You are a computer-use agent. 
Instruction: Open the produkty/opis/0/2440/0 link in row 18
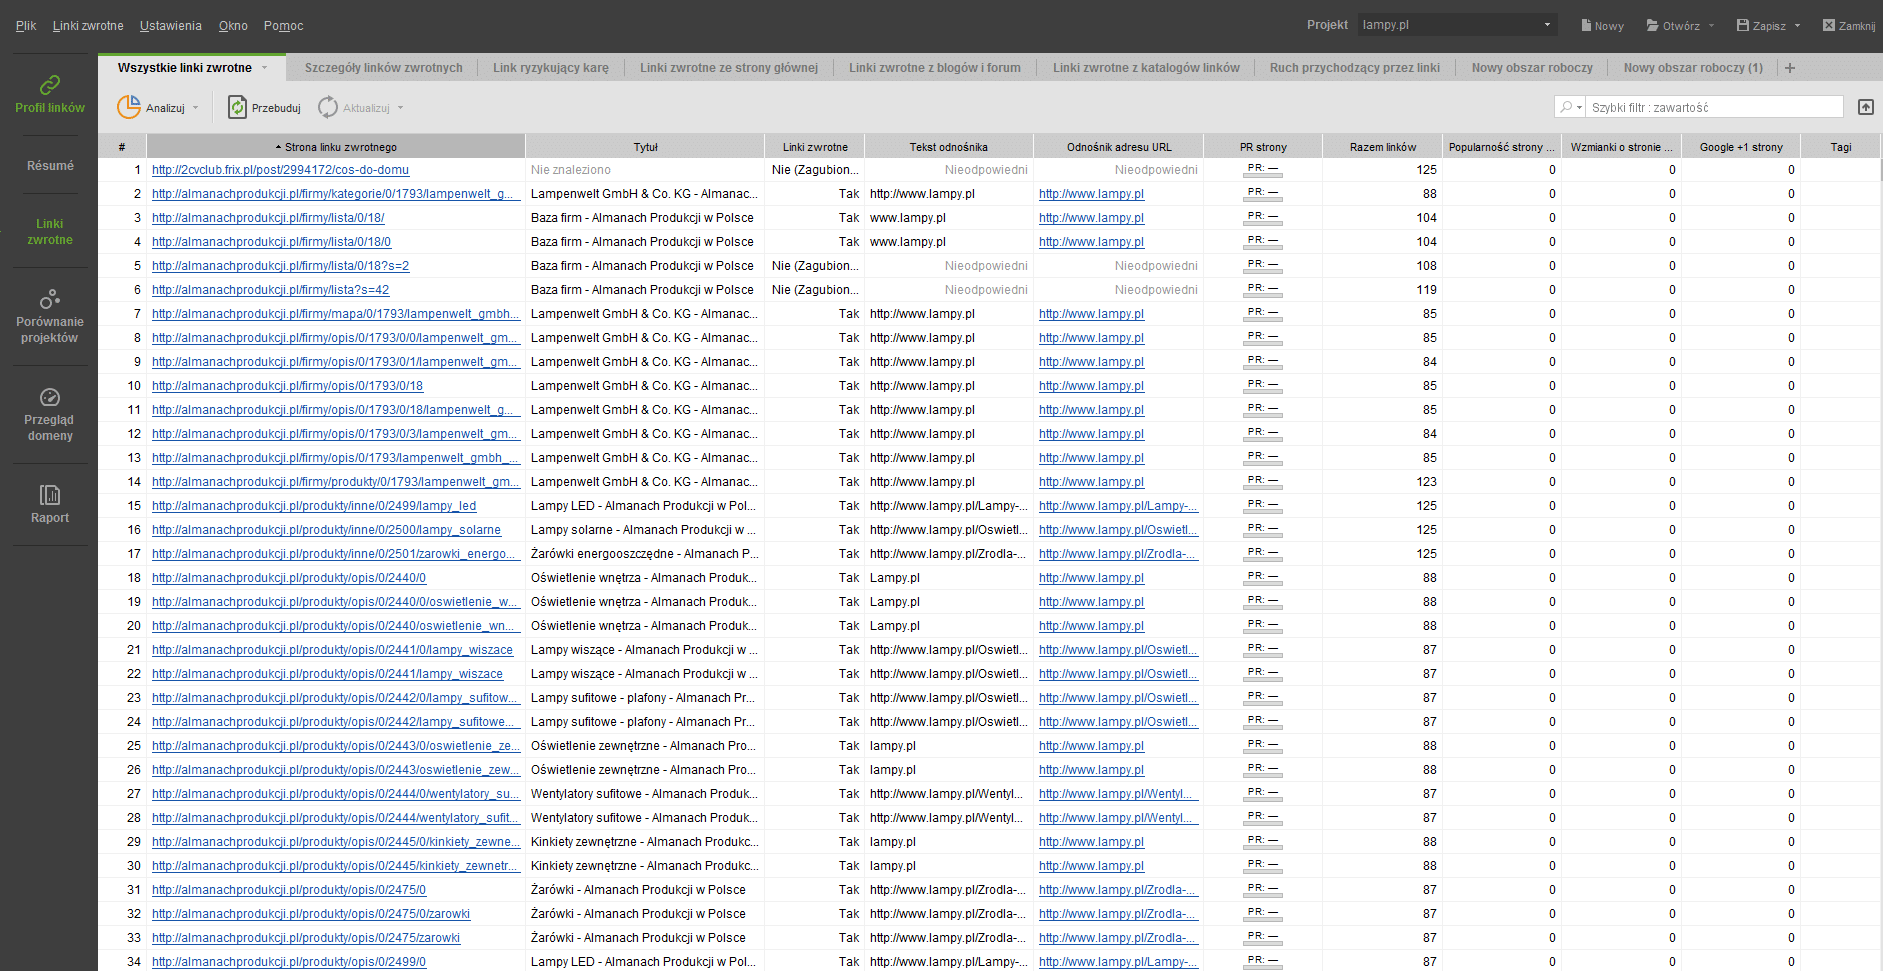coord(289,578)
